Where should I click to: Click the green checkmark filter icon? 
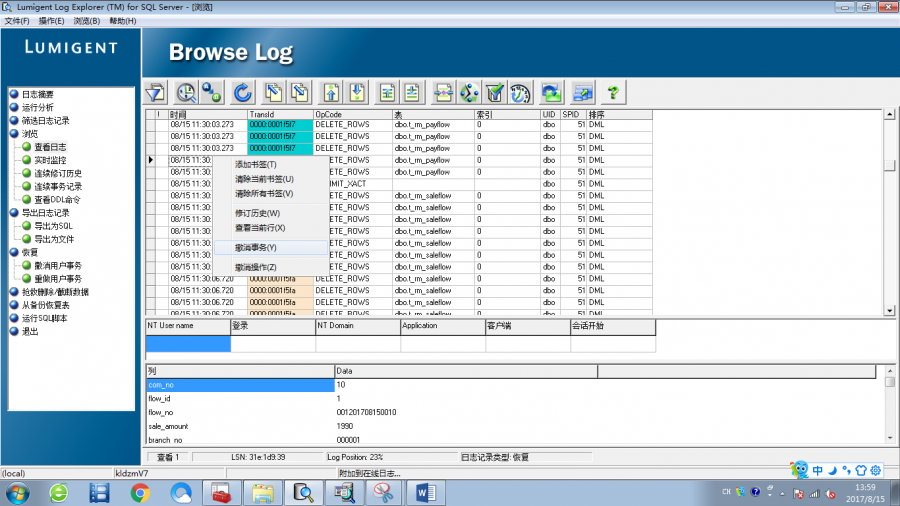pos(494,92)
